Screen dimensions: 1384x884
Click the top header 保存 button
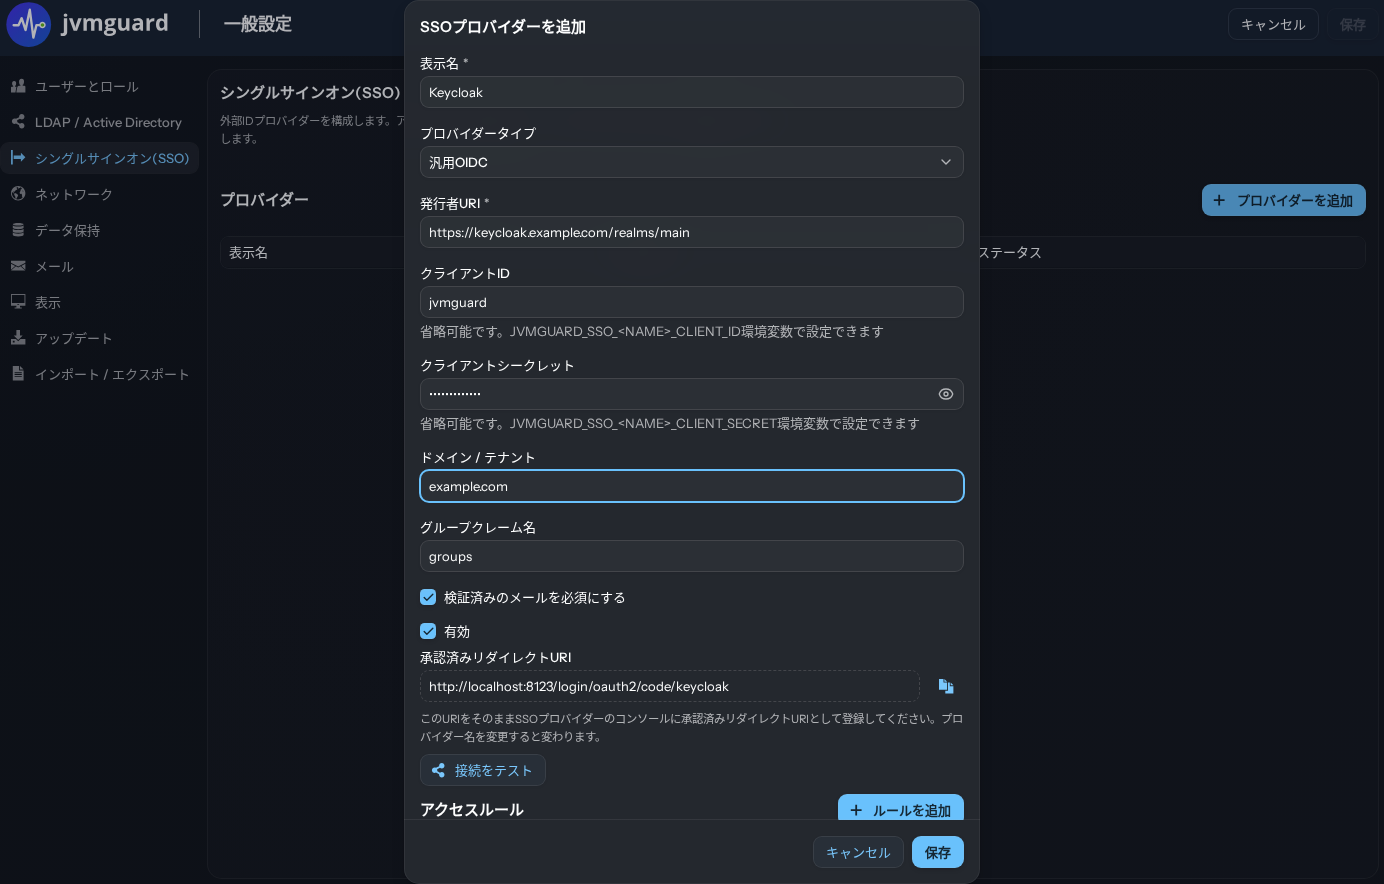coord(1353,24)
